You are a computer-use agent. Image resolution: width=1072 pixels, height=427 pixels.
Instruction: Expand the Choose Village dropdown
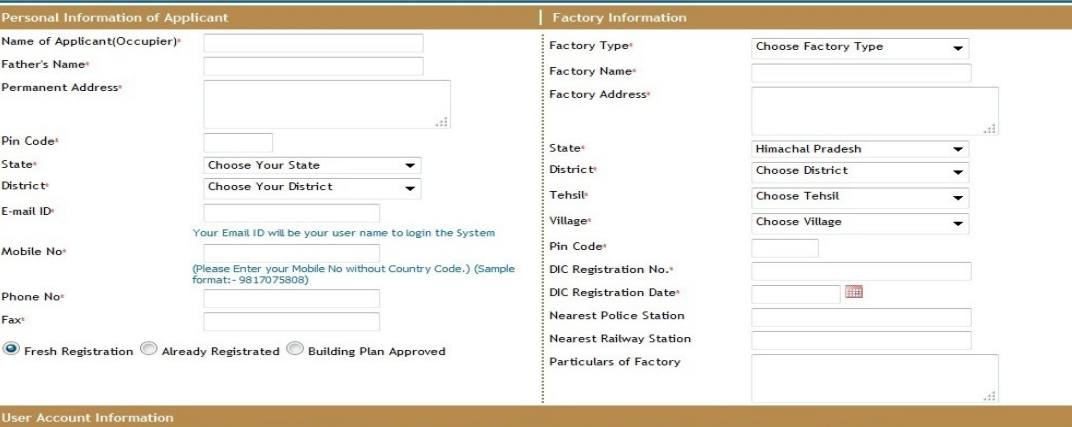(860, 222)
